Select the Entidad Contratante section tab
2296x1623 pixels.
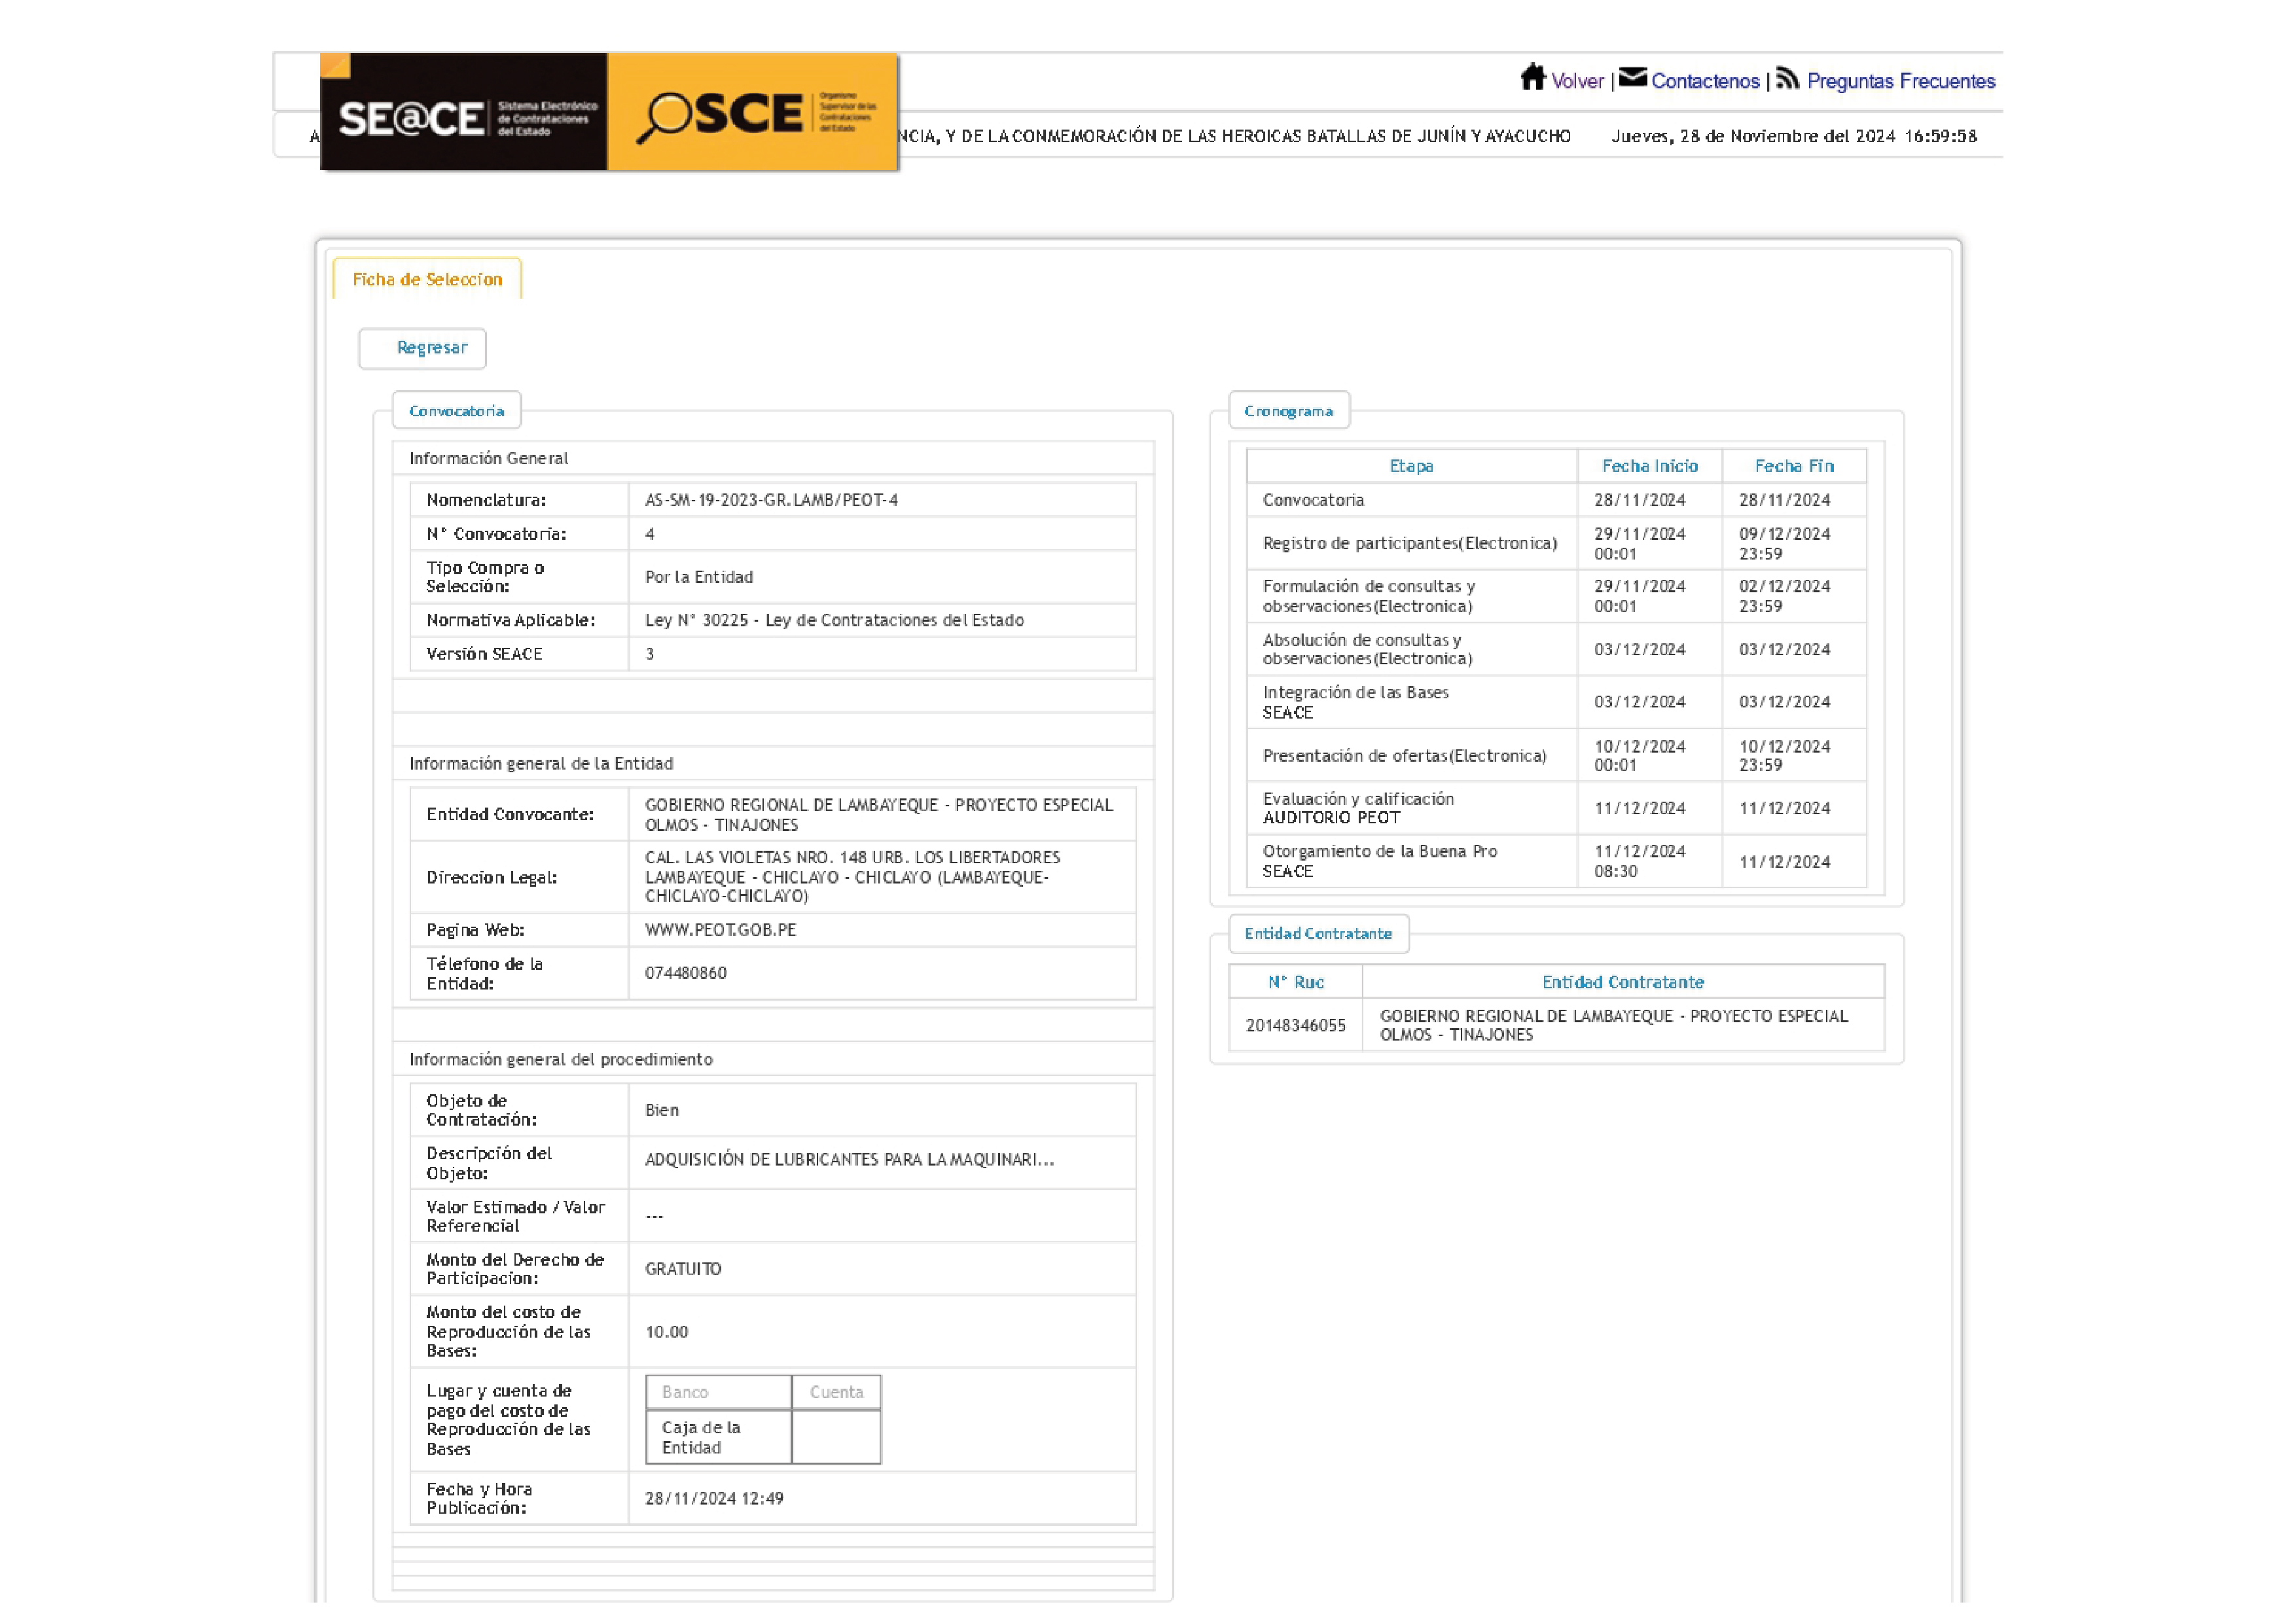point(1318,934)
